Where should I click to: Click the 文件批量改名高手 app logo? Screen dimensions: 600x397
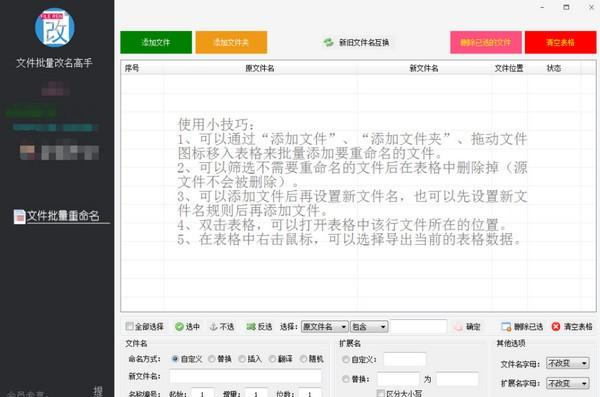55,28
